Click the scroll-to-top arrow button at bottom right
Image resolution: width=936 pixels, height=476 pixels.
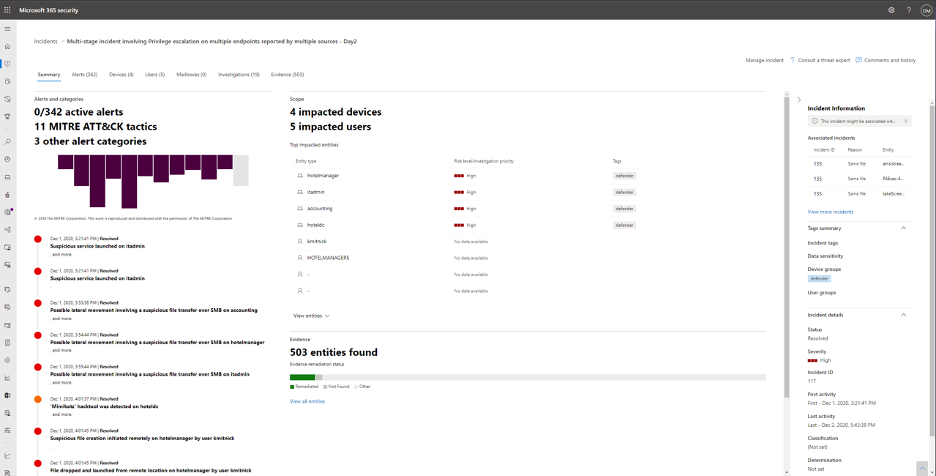(x=922, y=467)
